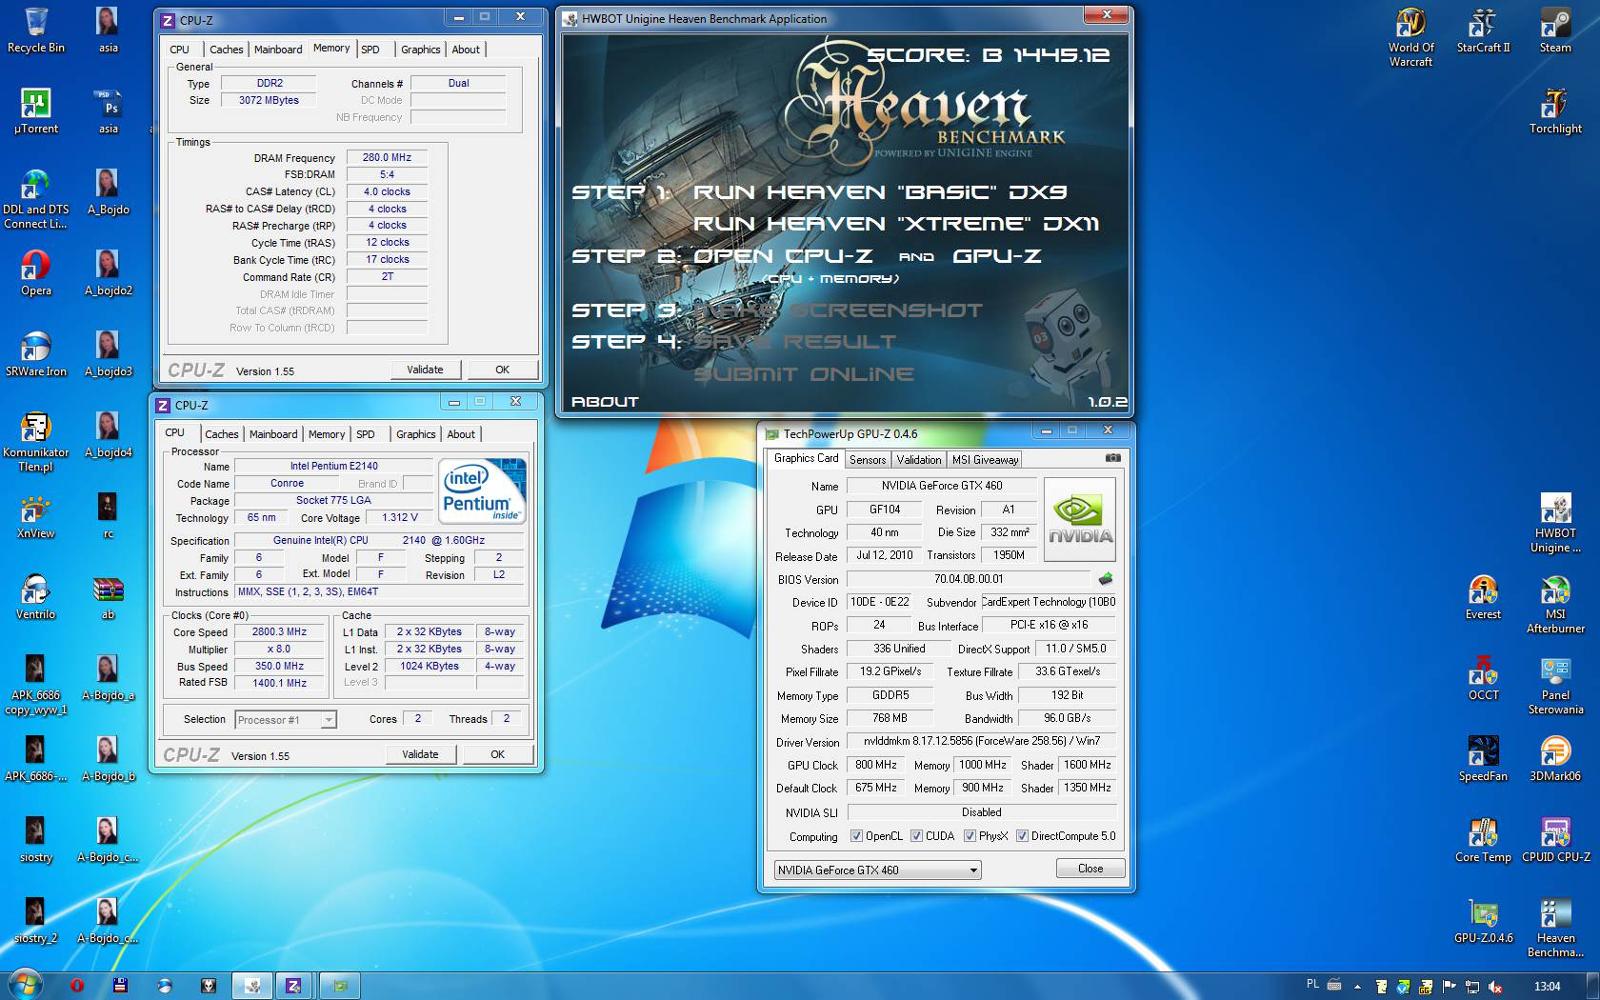Click OK in the upper CPU-Z window
Image resolution: width=1600 pixels, height=1000 pixels.
[502, 370]
